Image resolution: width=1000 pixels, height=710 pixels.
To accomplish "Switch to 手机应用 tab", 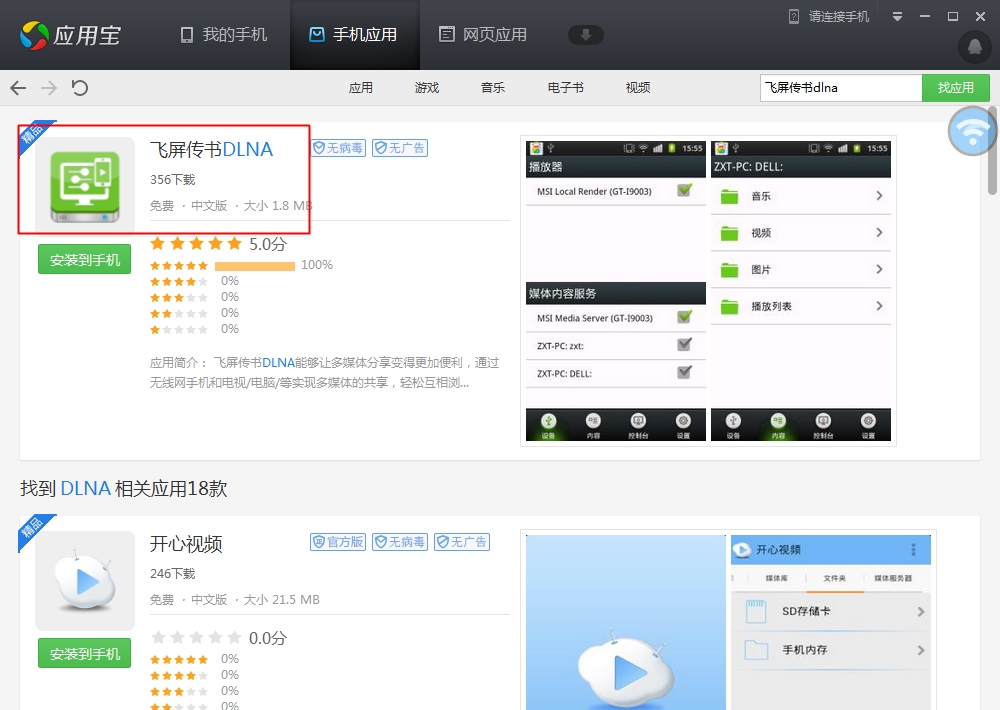I will click(x=353, y=34).
